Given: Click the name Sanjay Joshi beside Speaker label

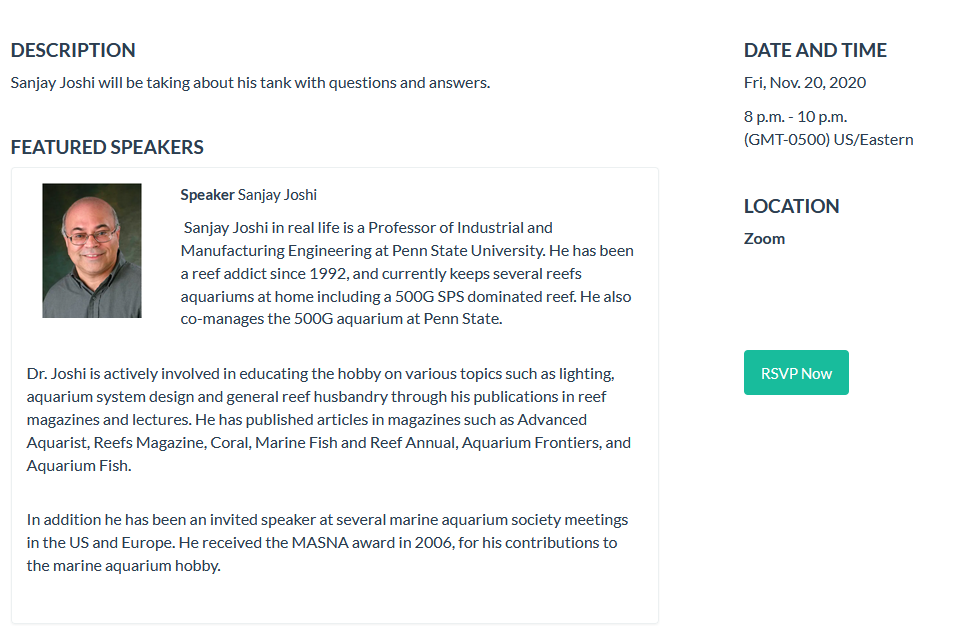Looking at the screenshot, I should (x=277, y=194).
